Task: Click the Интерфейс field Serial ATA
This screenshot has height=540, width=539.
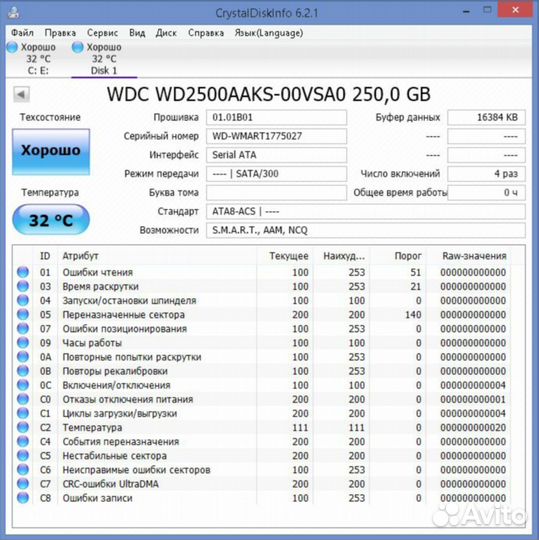Action: [x=276, y=155]
